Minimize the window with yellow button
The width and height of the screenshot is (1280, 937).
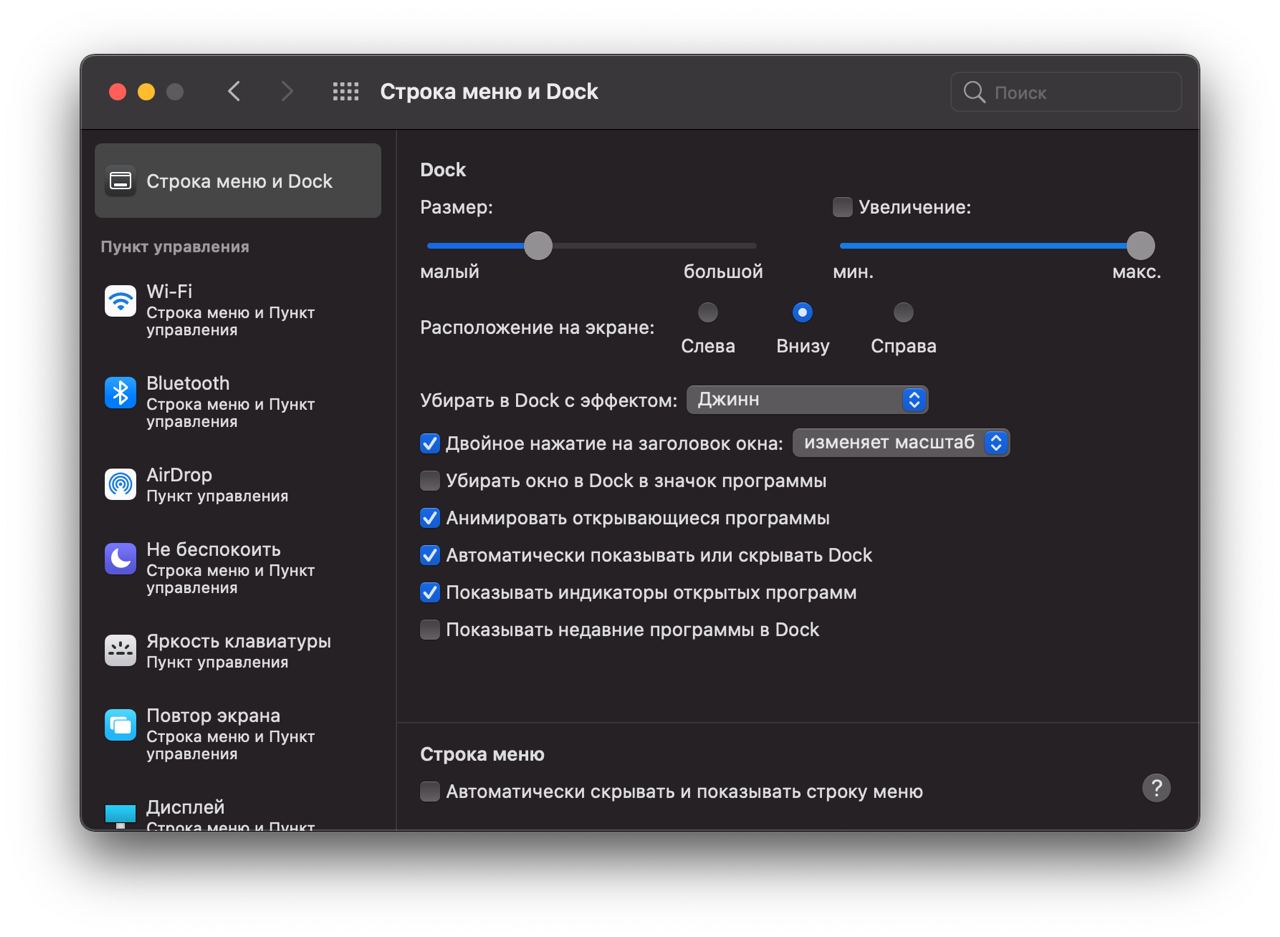(x=146, y=92)
